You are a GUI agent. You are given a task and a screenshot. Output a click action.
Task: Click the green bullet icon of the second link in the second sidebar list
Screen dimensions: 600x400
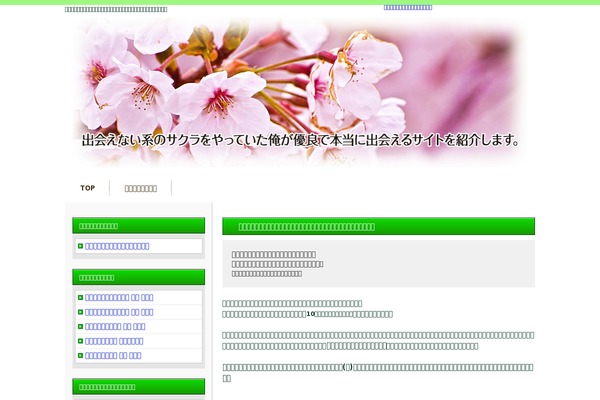pyautogui.click(x=80, y=312)
